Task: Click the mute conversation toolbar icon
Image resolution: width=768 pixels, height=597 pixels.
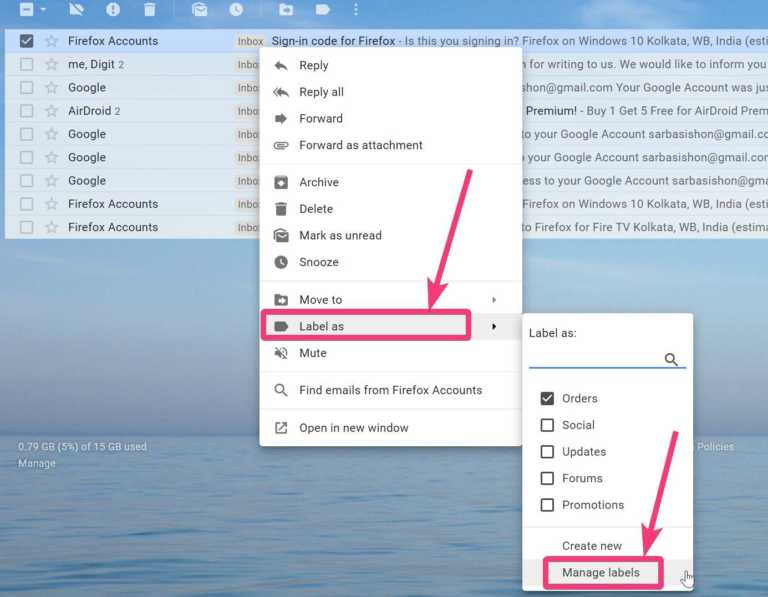Action: (x=76, y=9)
